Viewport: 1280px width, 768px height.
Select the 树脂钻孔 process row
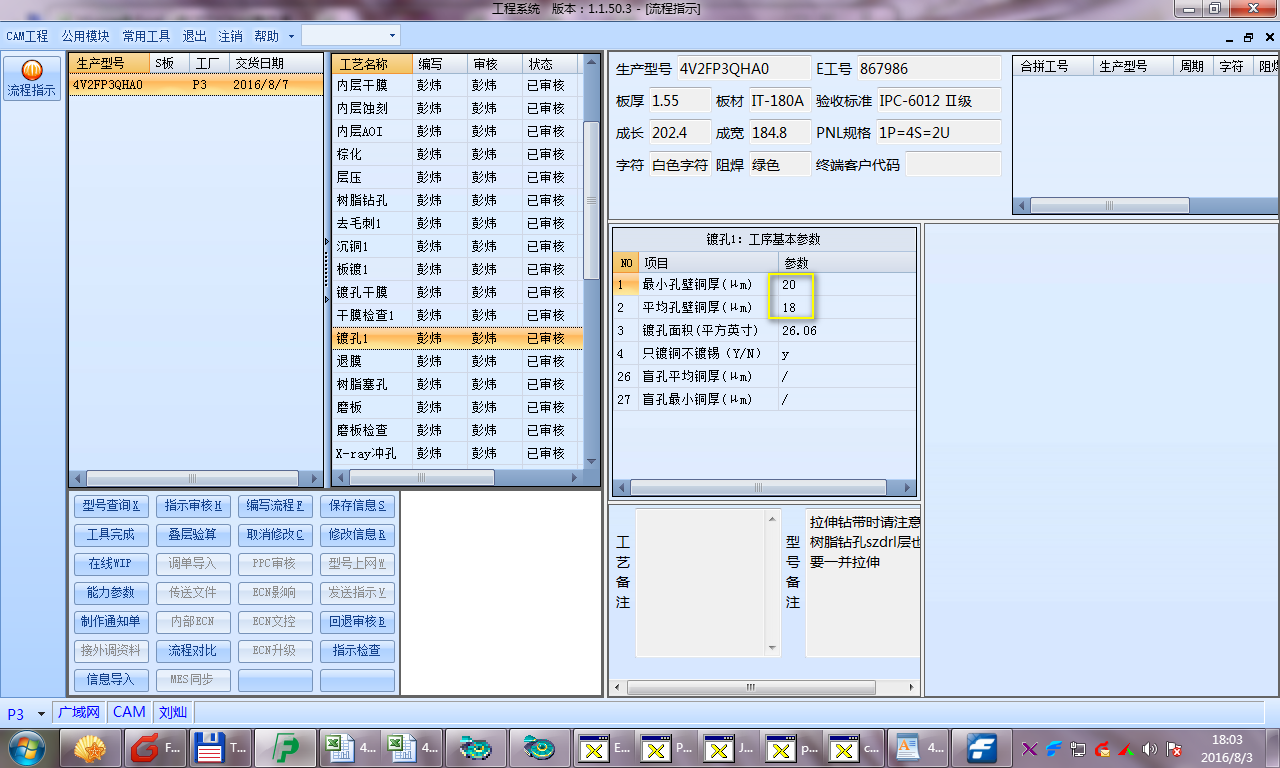(x=457, y=200)
